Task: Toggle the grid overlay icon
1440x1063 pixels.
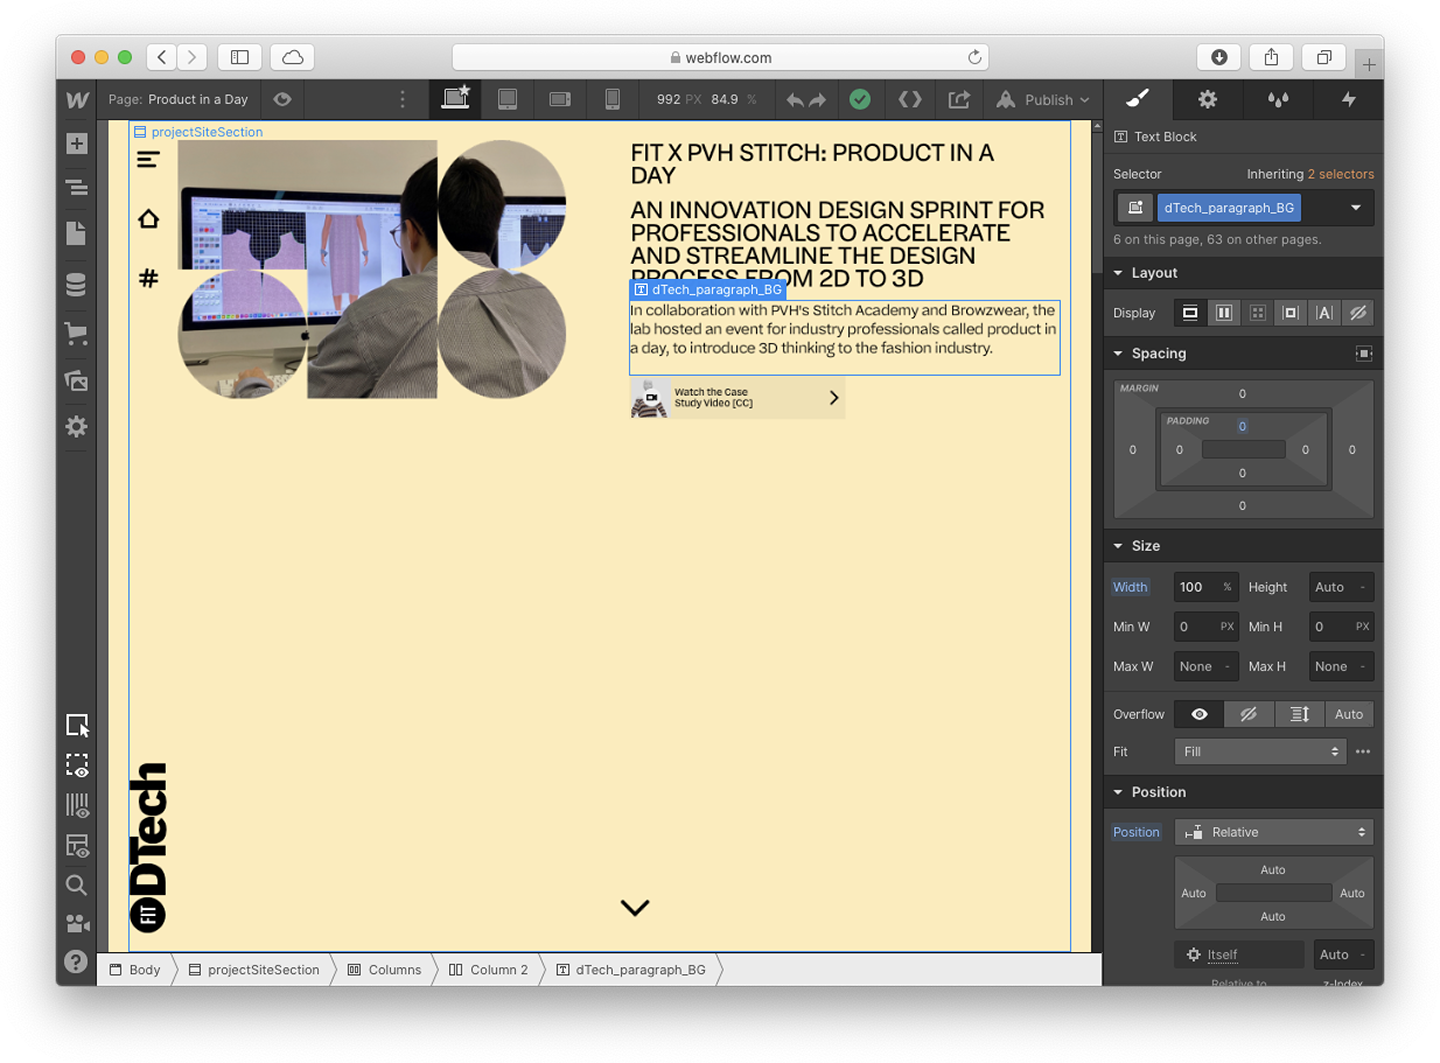Action: [77, 806]
